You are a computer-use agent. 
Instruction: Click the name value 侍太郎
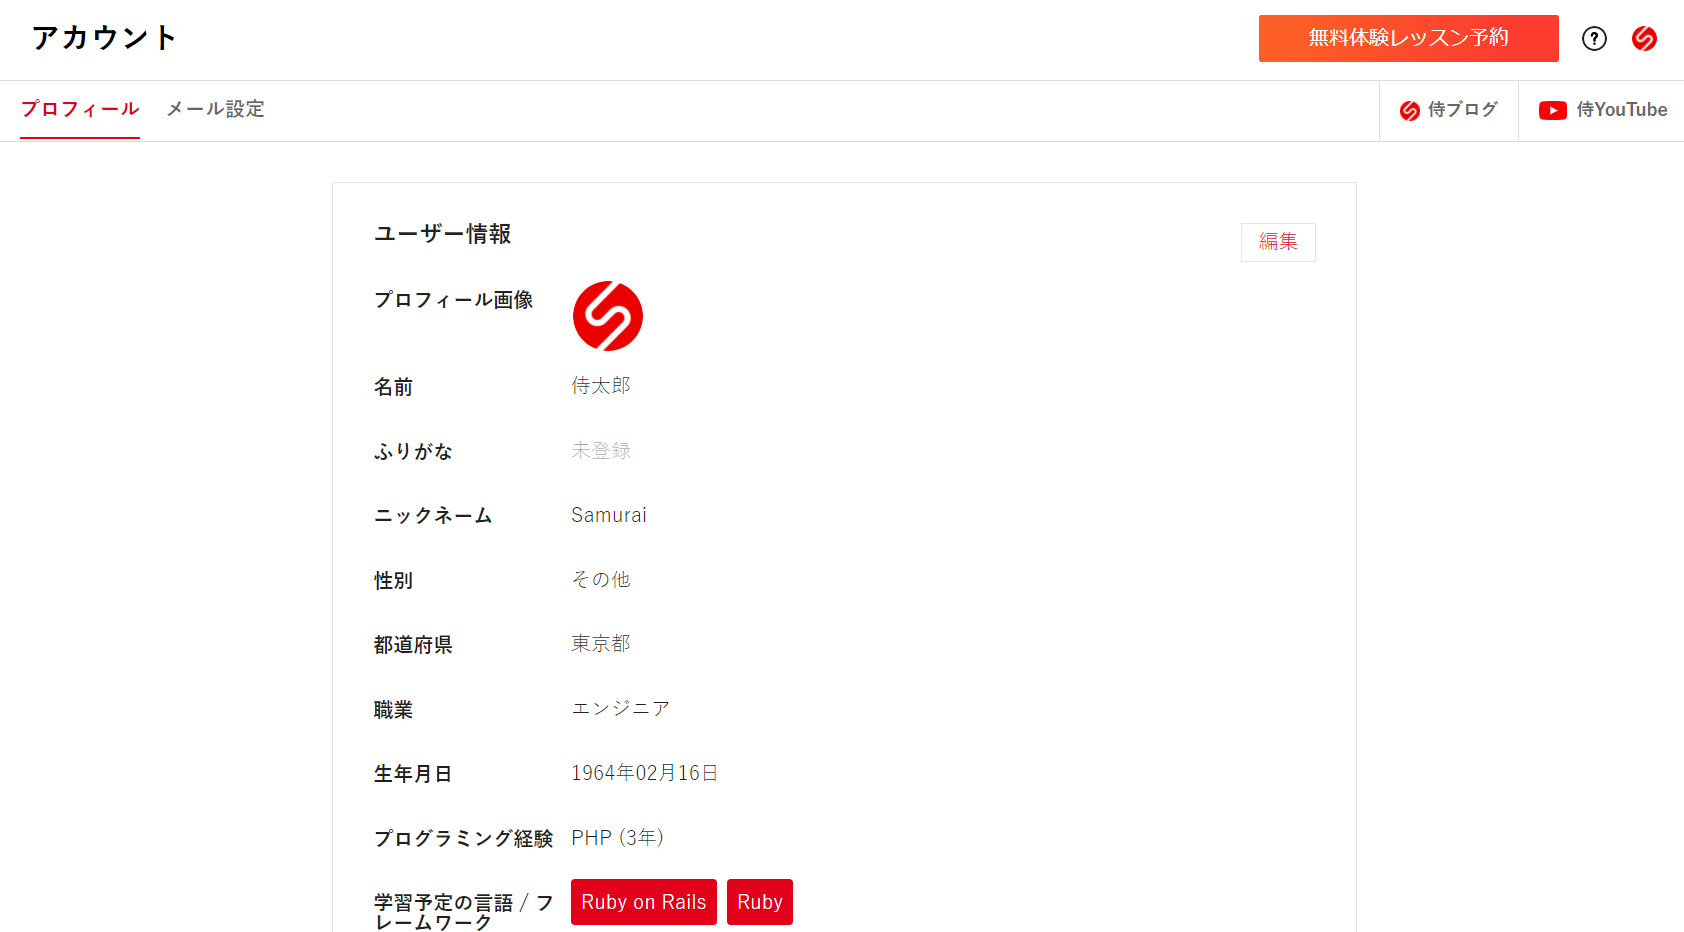pos(600,386)
